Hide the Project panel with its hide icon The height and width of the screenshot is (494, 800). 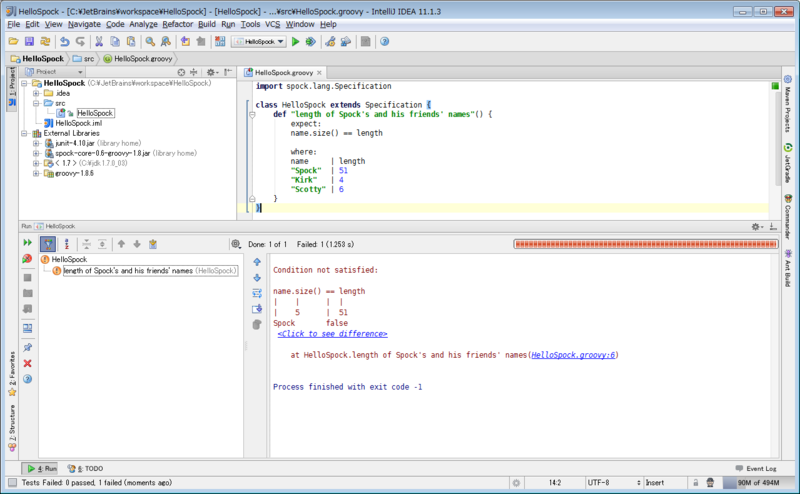(x=228, y=72)
